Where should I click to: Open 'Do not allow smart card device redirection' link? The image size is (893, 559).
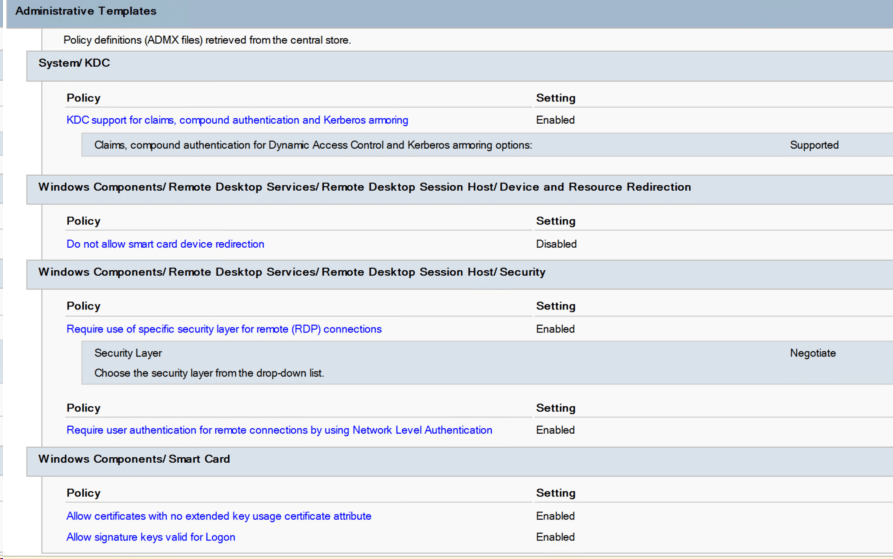(x=165, y=244)
